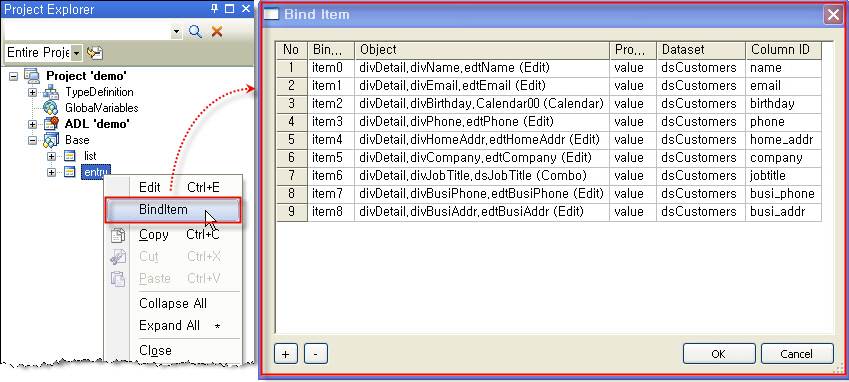Choose Edit from the context menu
This screenshot has height=382, width=849.
173,187
